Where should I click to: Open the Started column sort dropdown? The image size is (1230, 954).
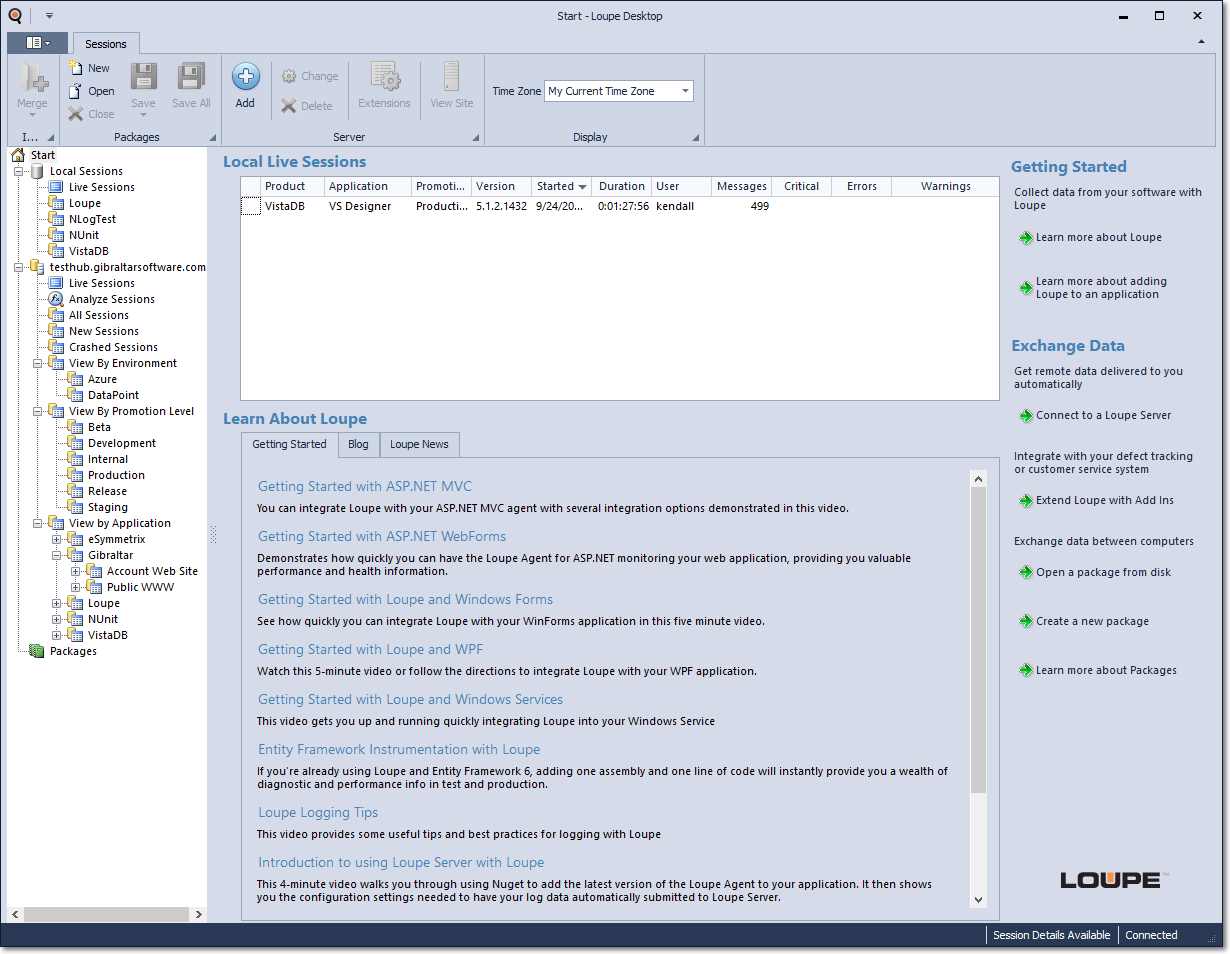click(x=580, y=186)
